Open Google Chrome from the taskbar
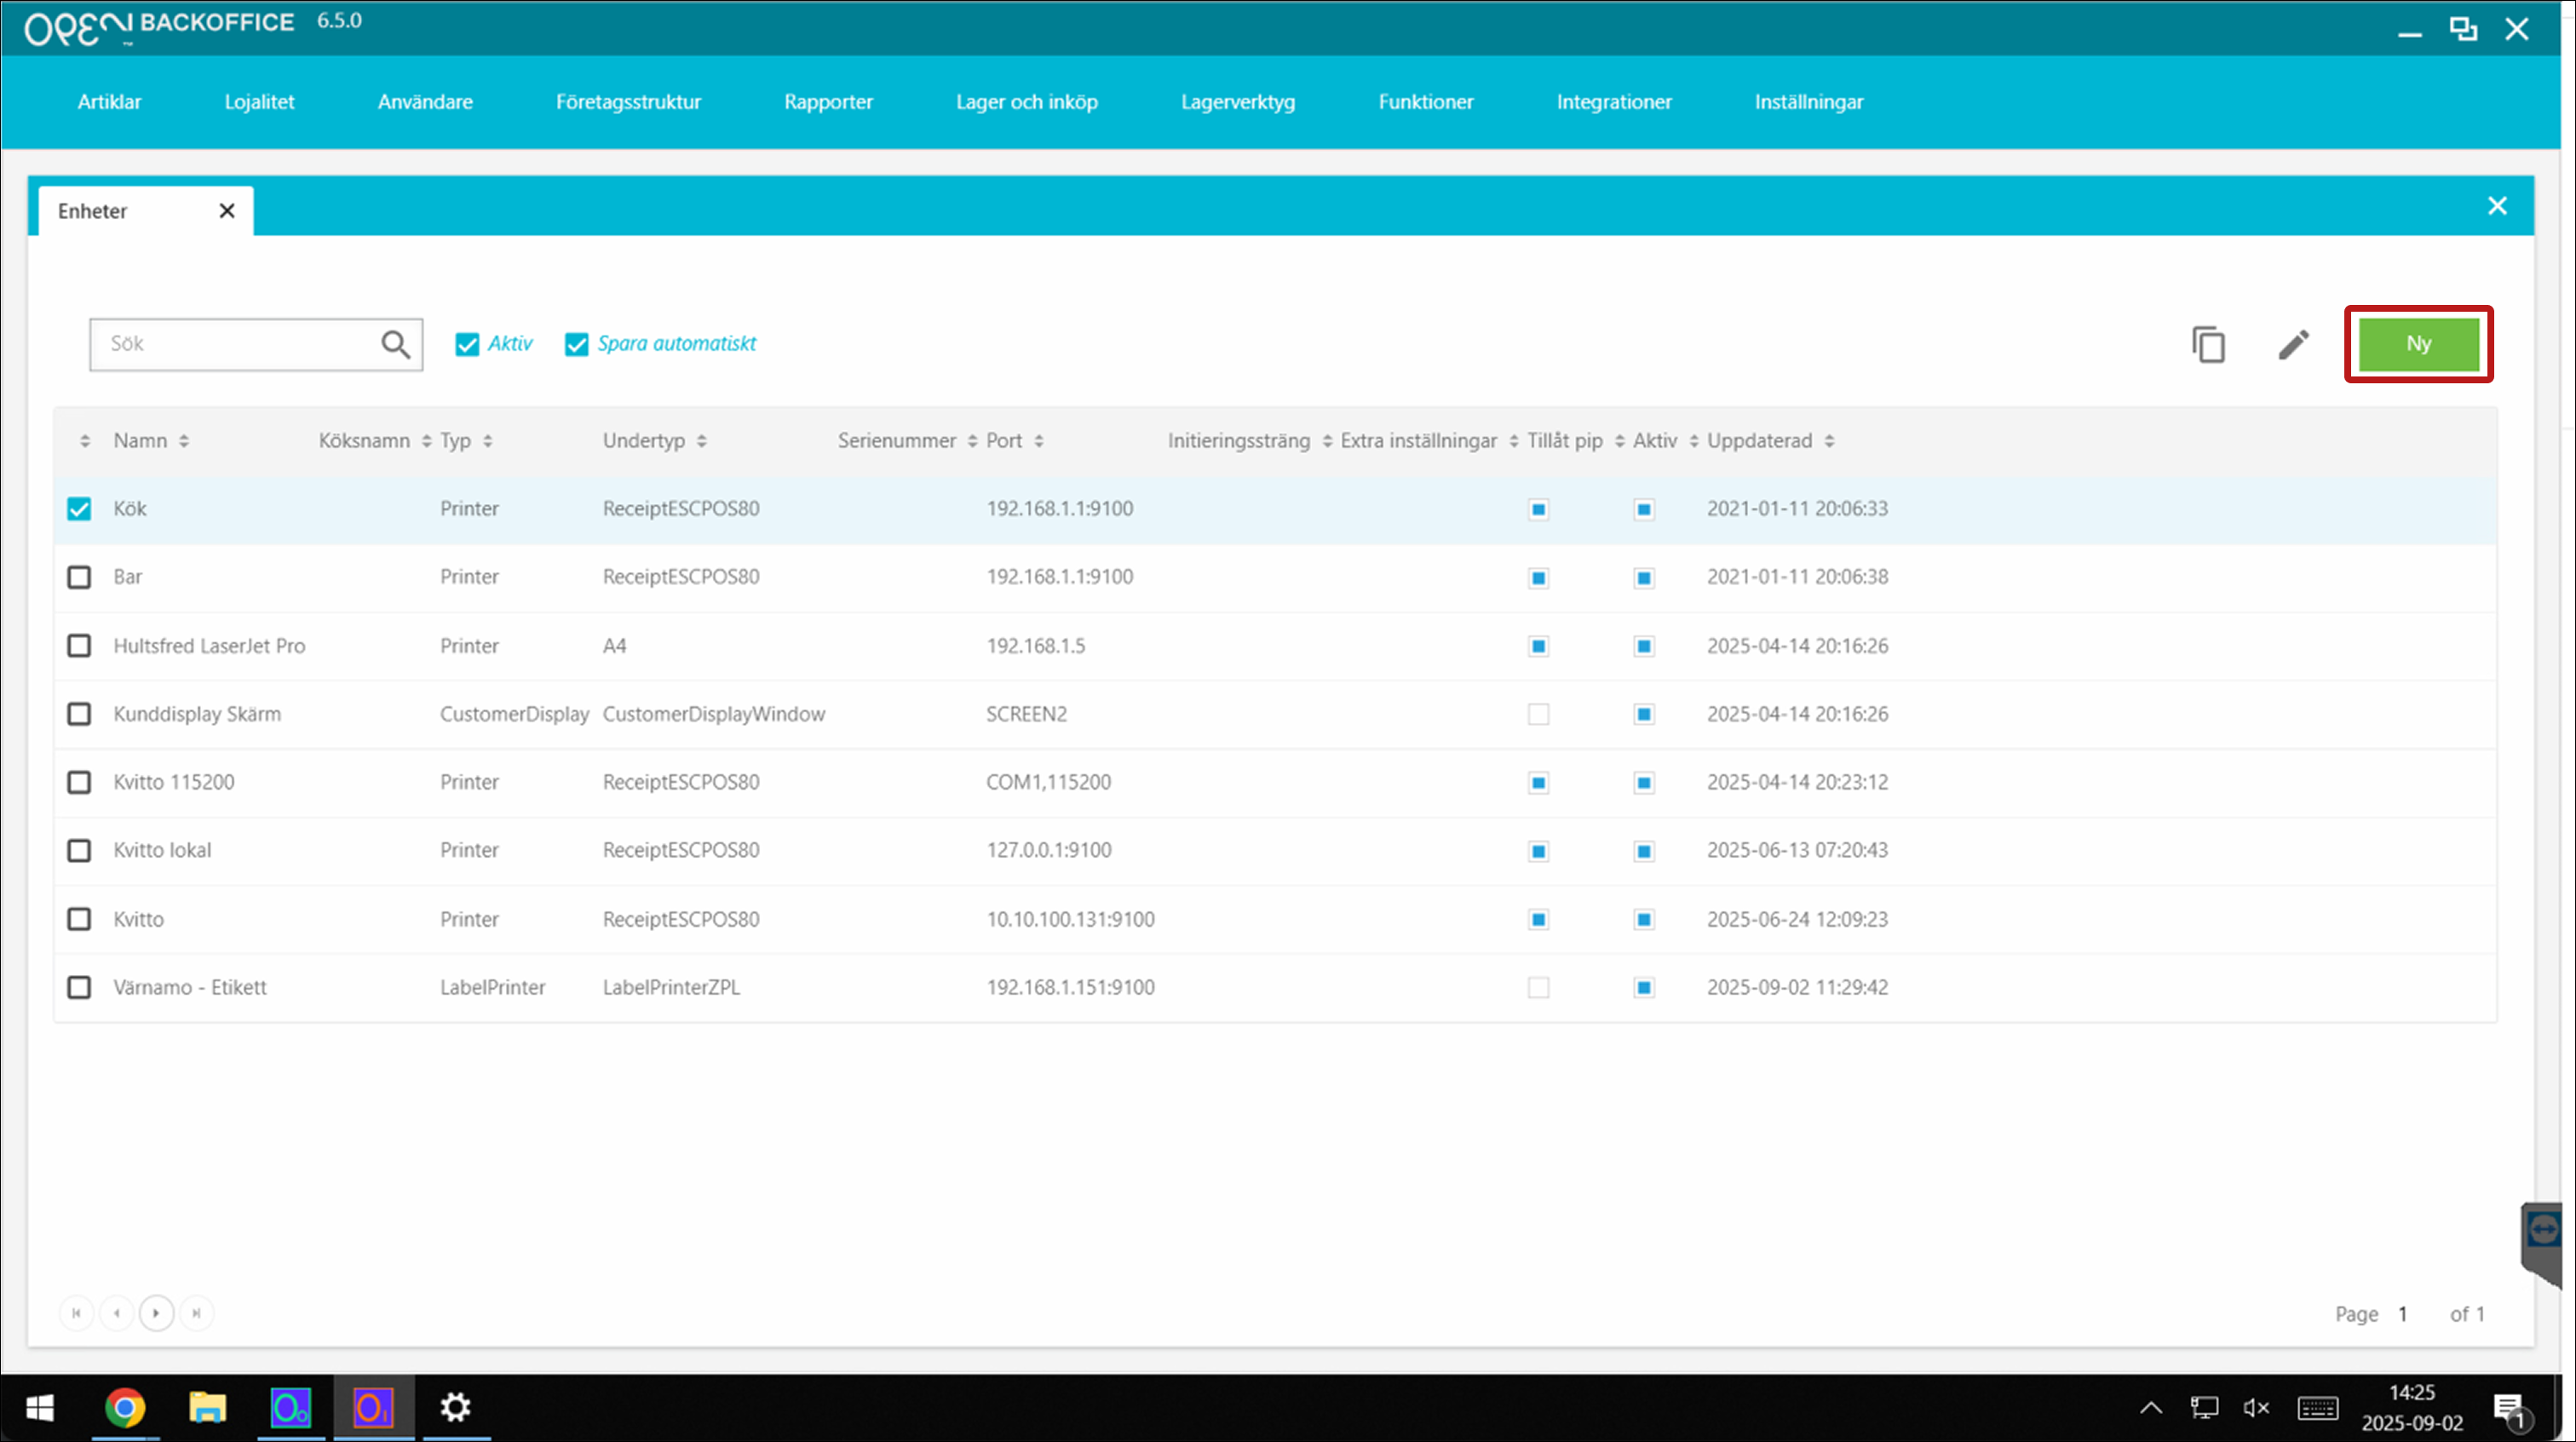The width and height of the screenshot is (2576, 1442). (125, 1408)
